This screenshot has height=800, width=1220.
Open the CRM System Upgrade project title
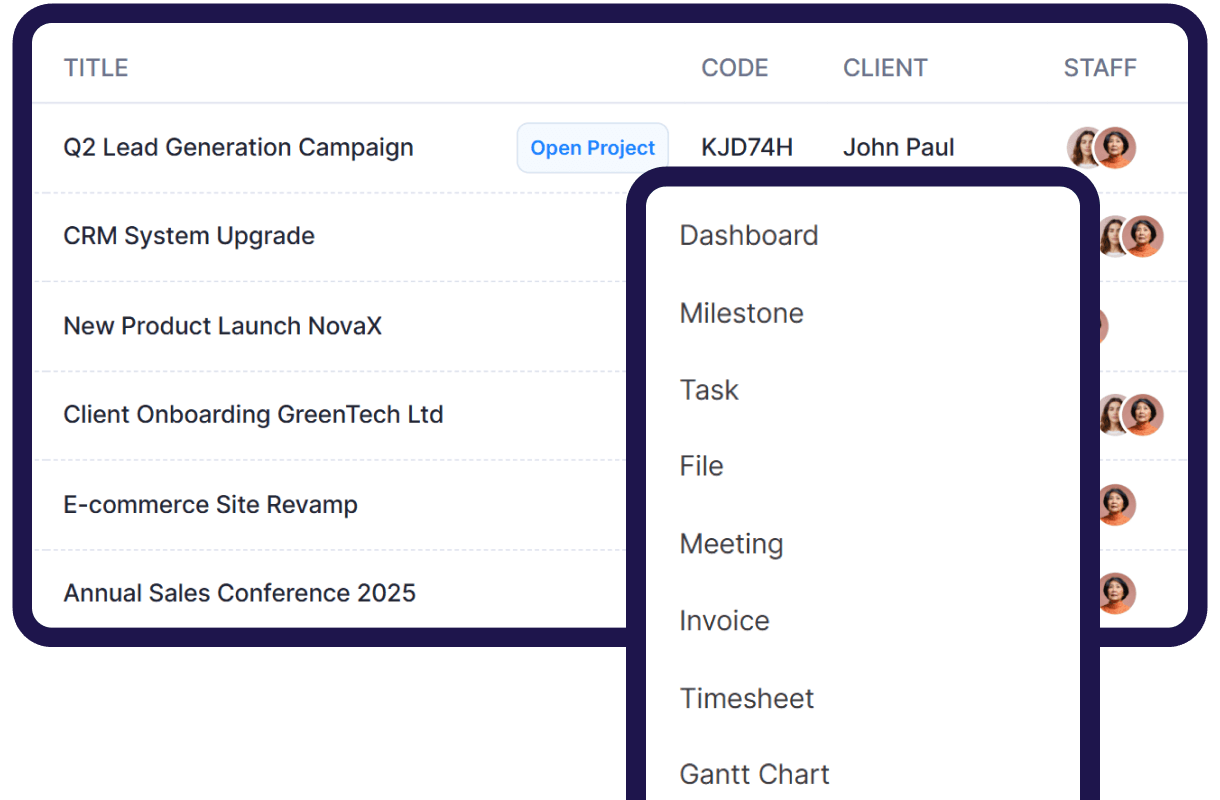click(189, 236)
